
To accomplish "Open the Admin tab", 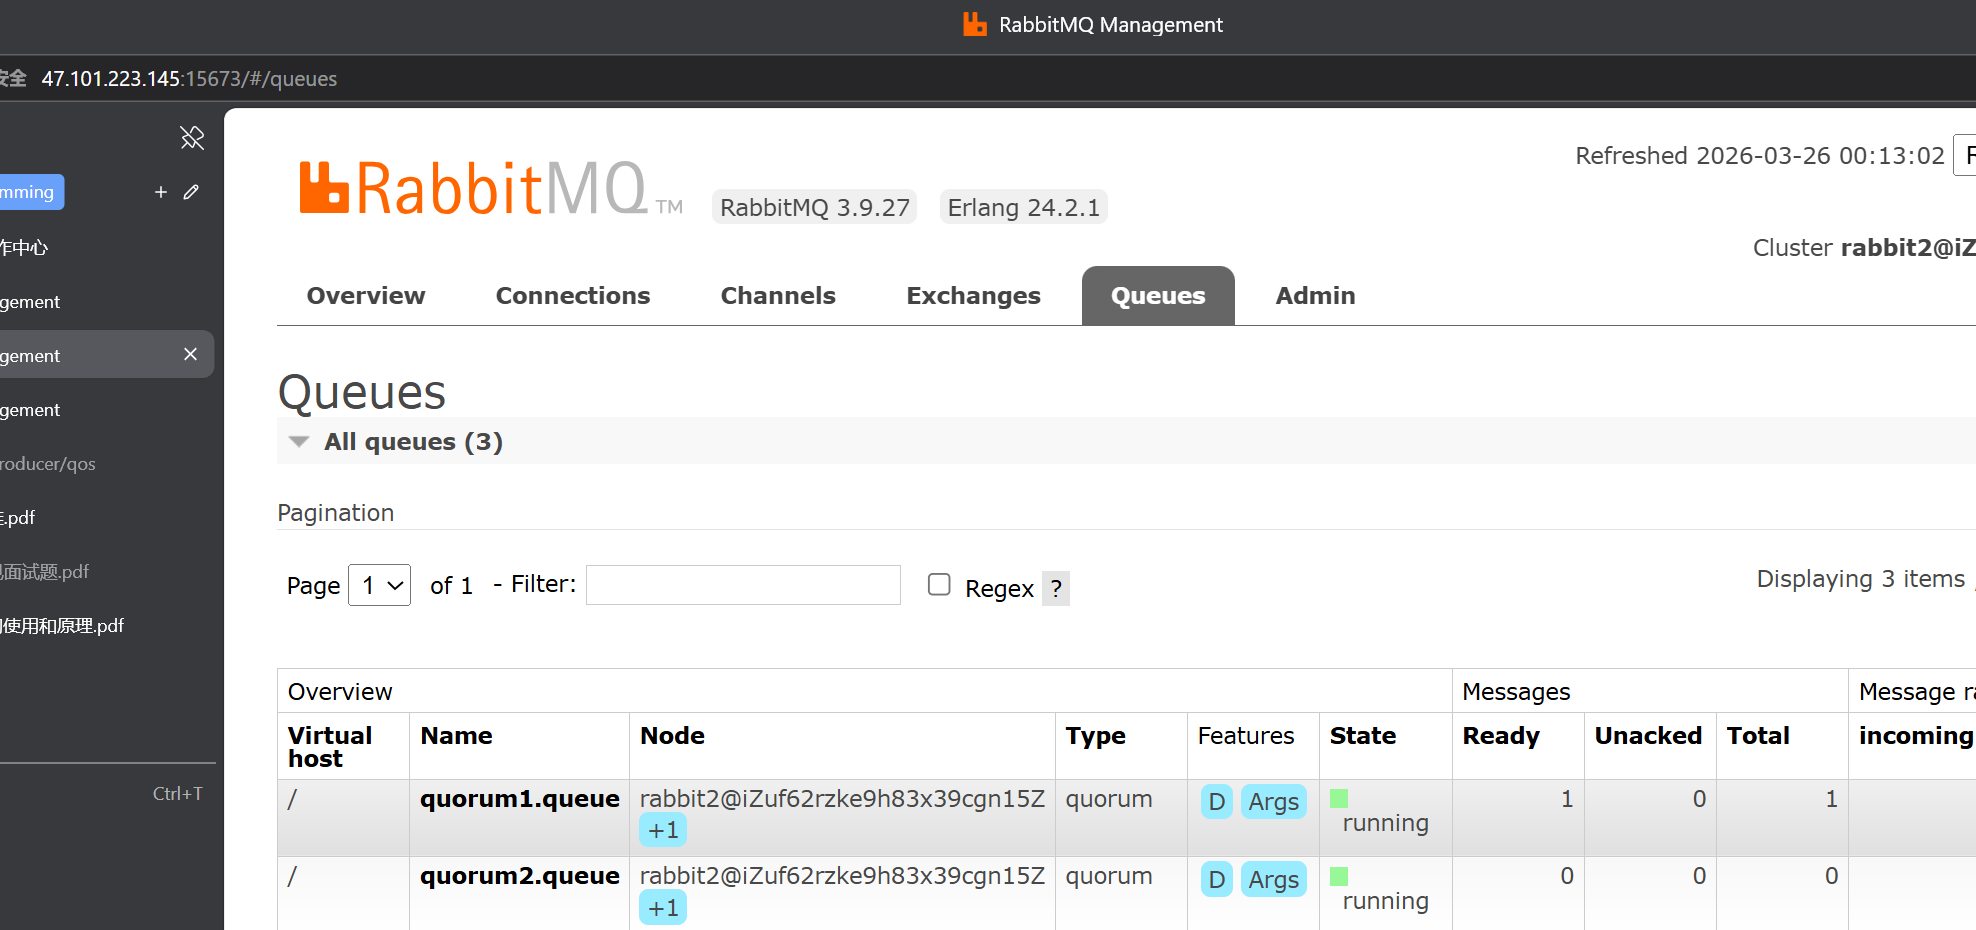I will click(1315, 296).
